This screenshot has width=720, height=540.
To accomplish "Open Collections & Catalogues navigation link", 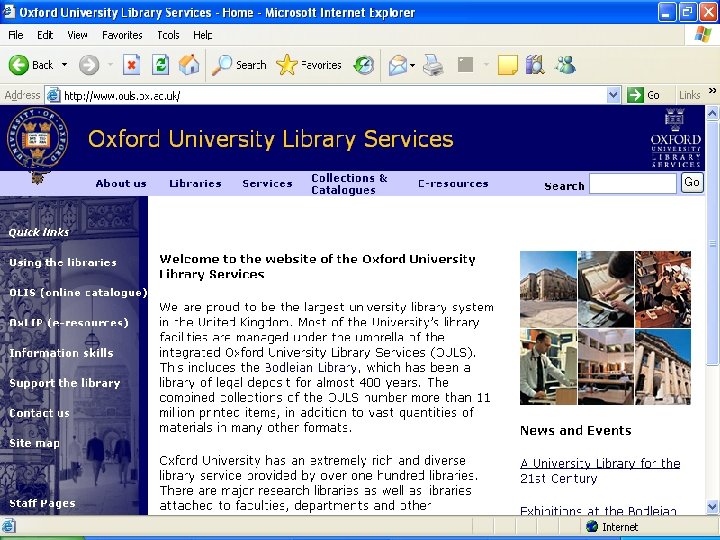I will [x=349, y=184].
